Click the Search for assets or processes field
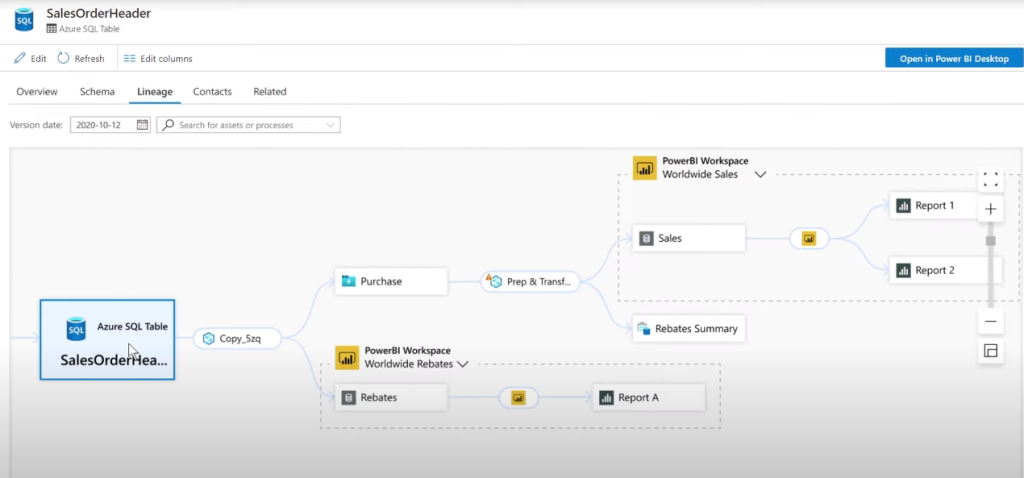 tap(248, 125)
